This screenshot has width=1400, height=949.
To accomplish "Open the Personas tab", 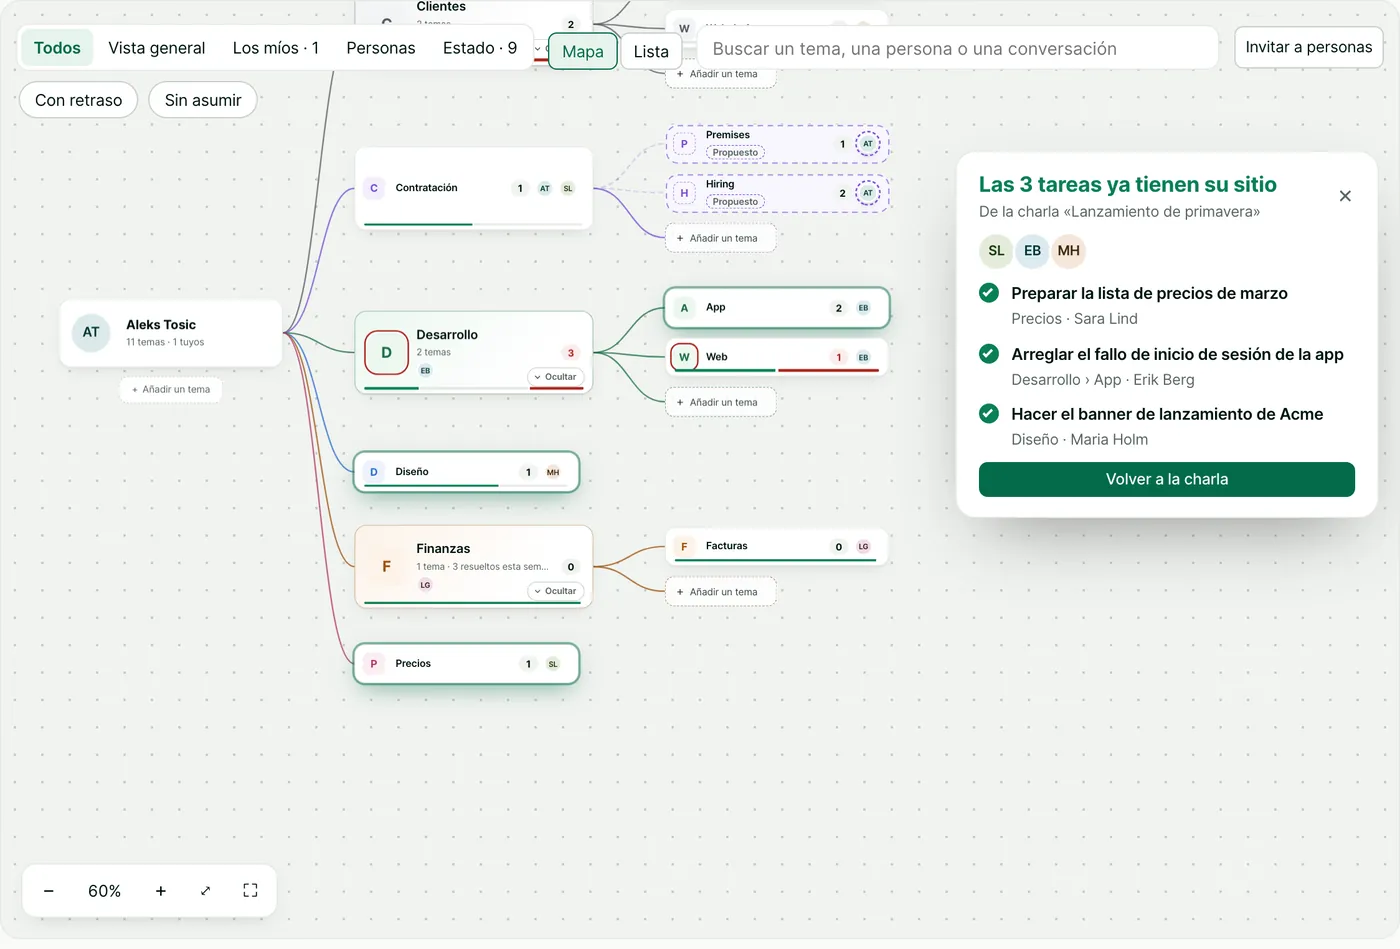I will coord(381,48).
